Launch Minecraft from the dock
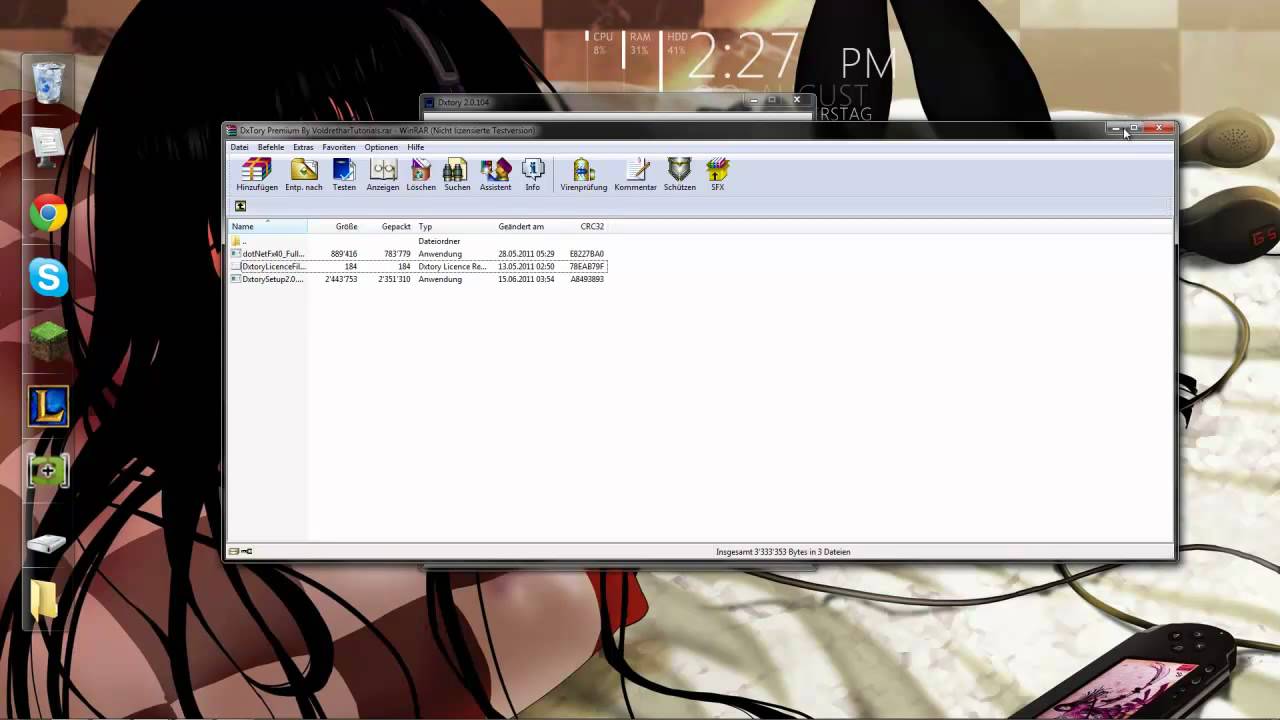Screen dimensions: 1280x720 (x=48, y=341)
